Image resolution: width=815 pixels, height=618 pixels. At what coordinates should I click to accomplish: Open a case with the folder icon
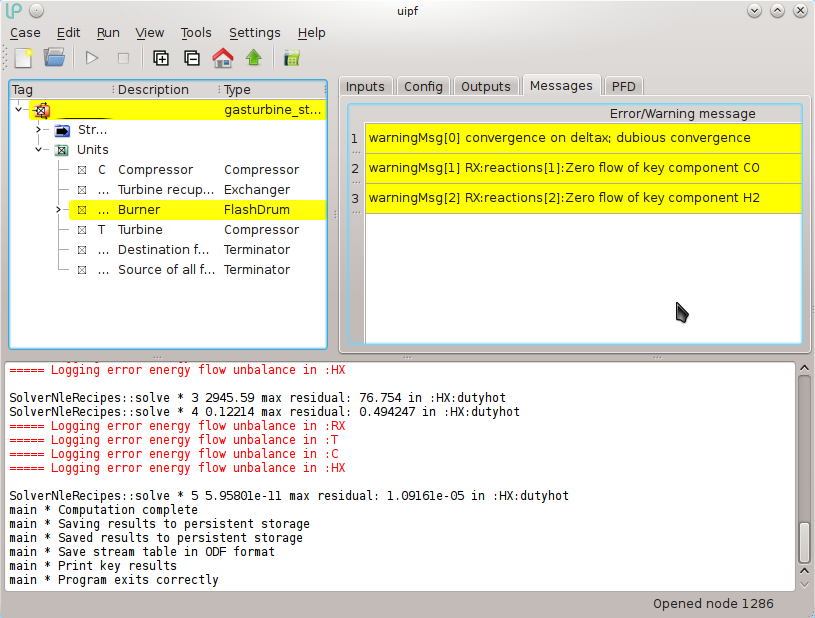coord(55,58)
